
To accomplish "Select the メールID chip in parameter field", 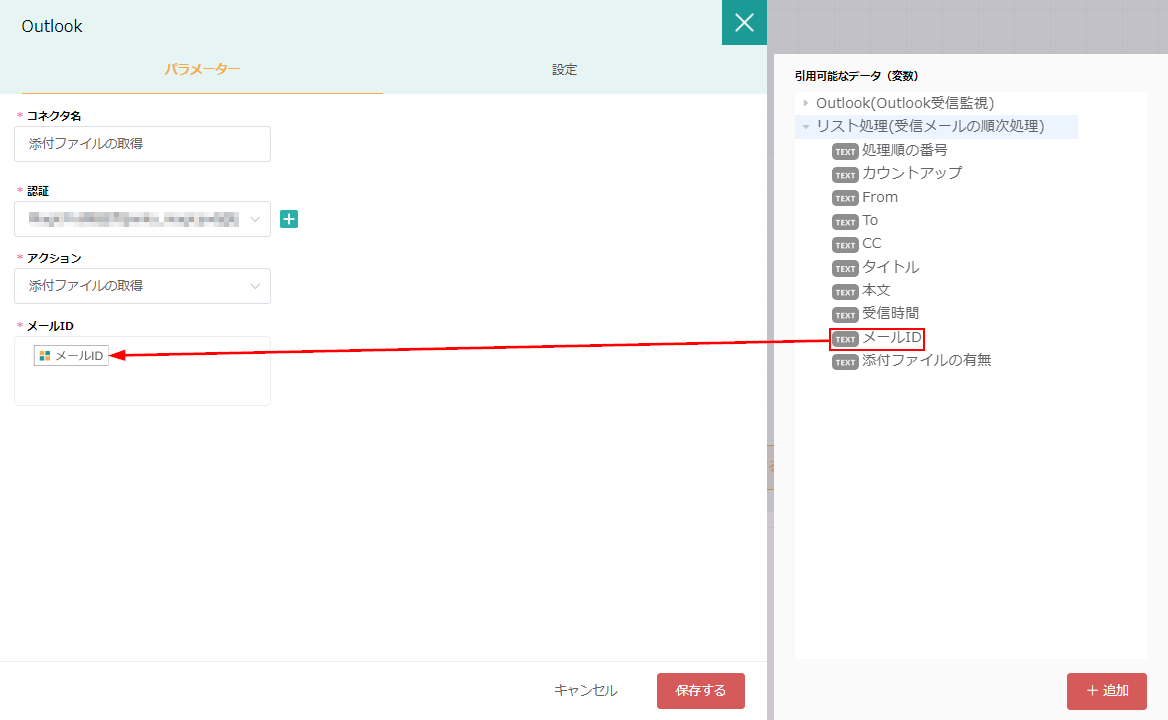I will (x=72, y=356).
